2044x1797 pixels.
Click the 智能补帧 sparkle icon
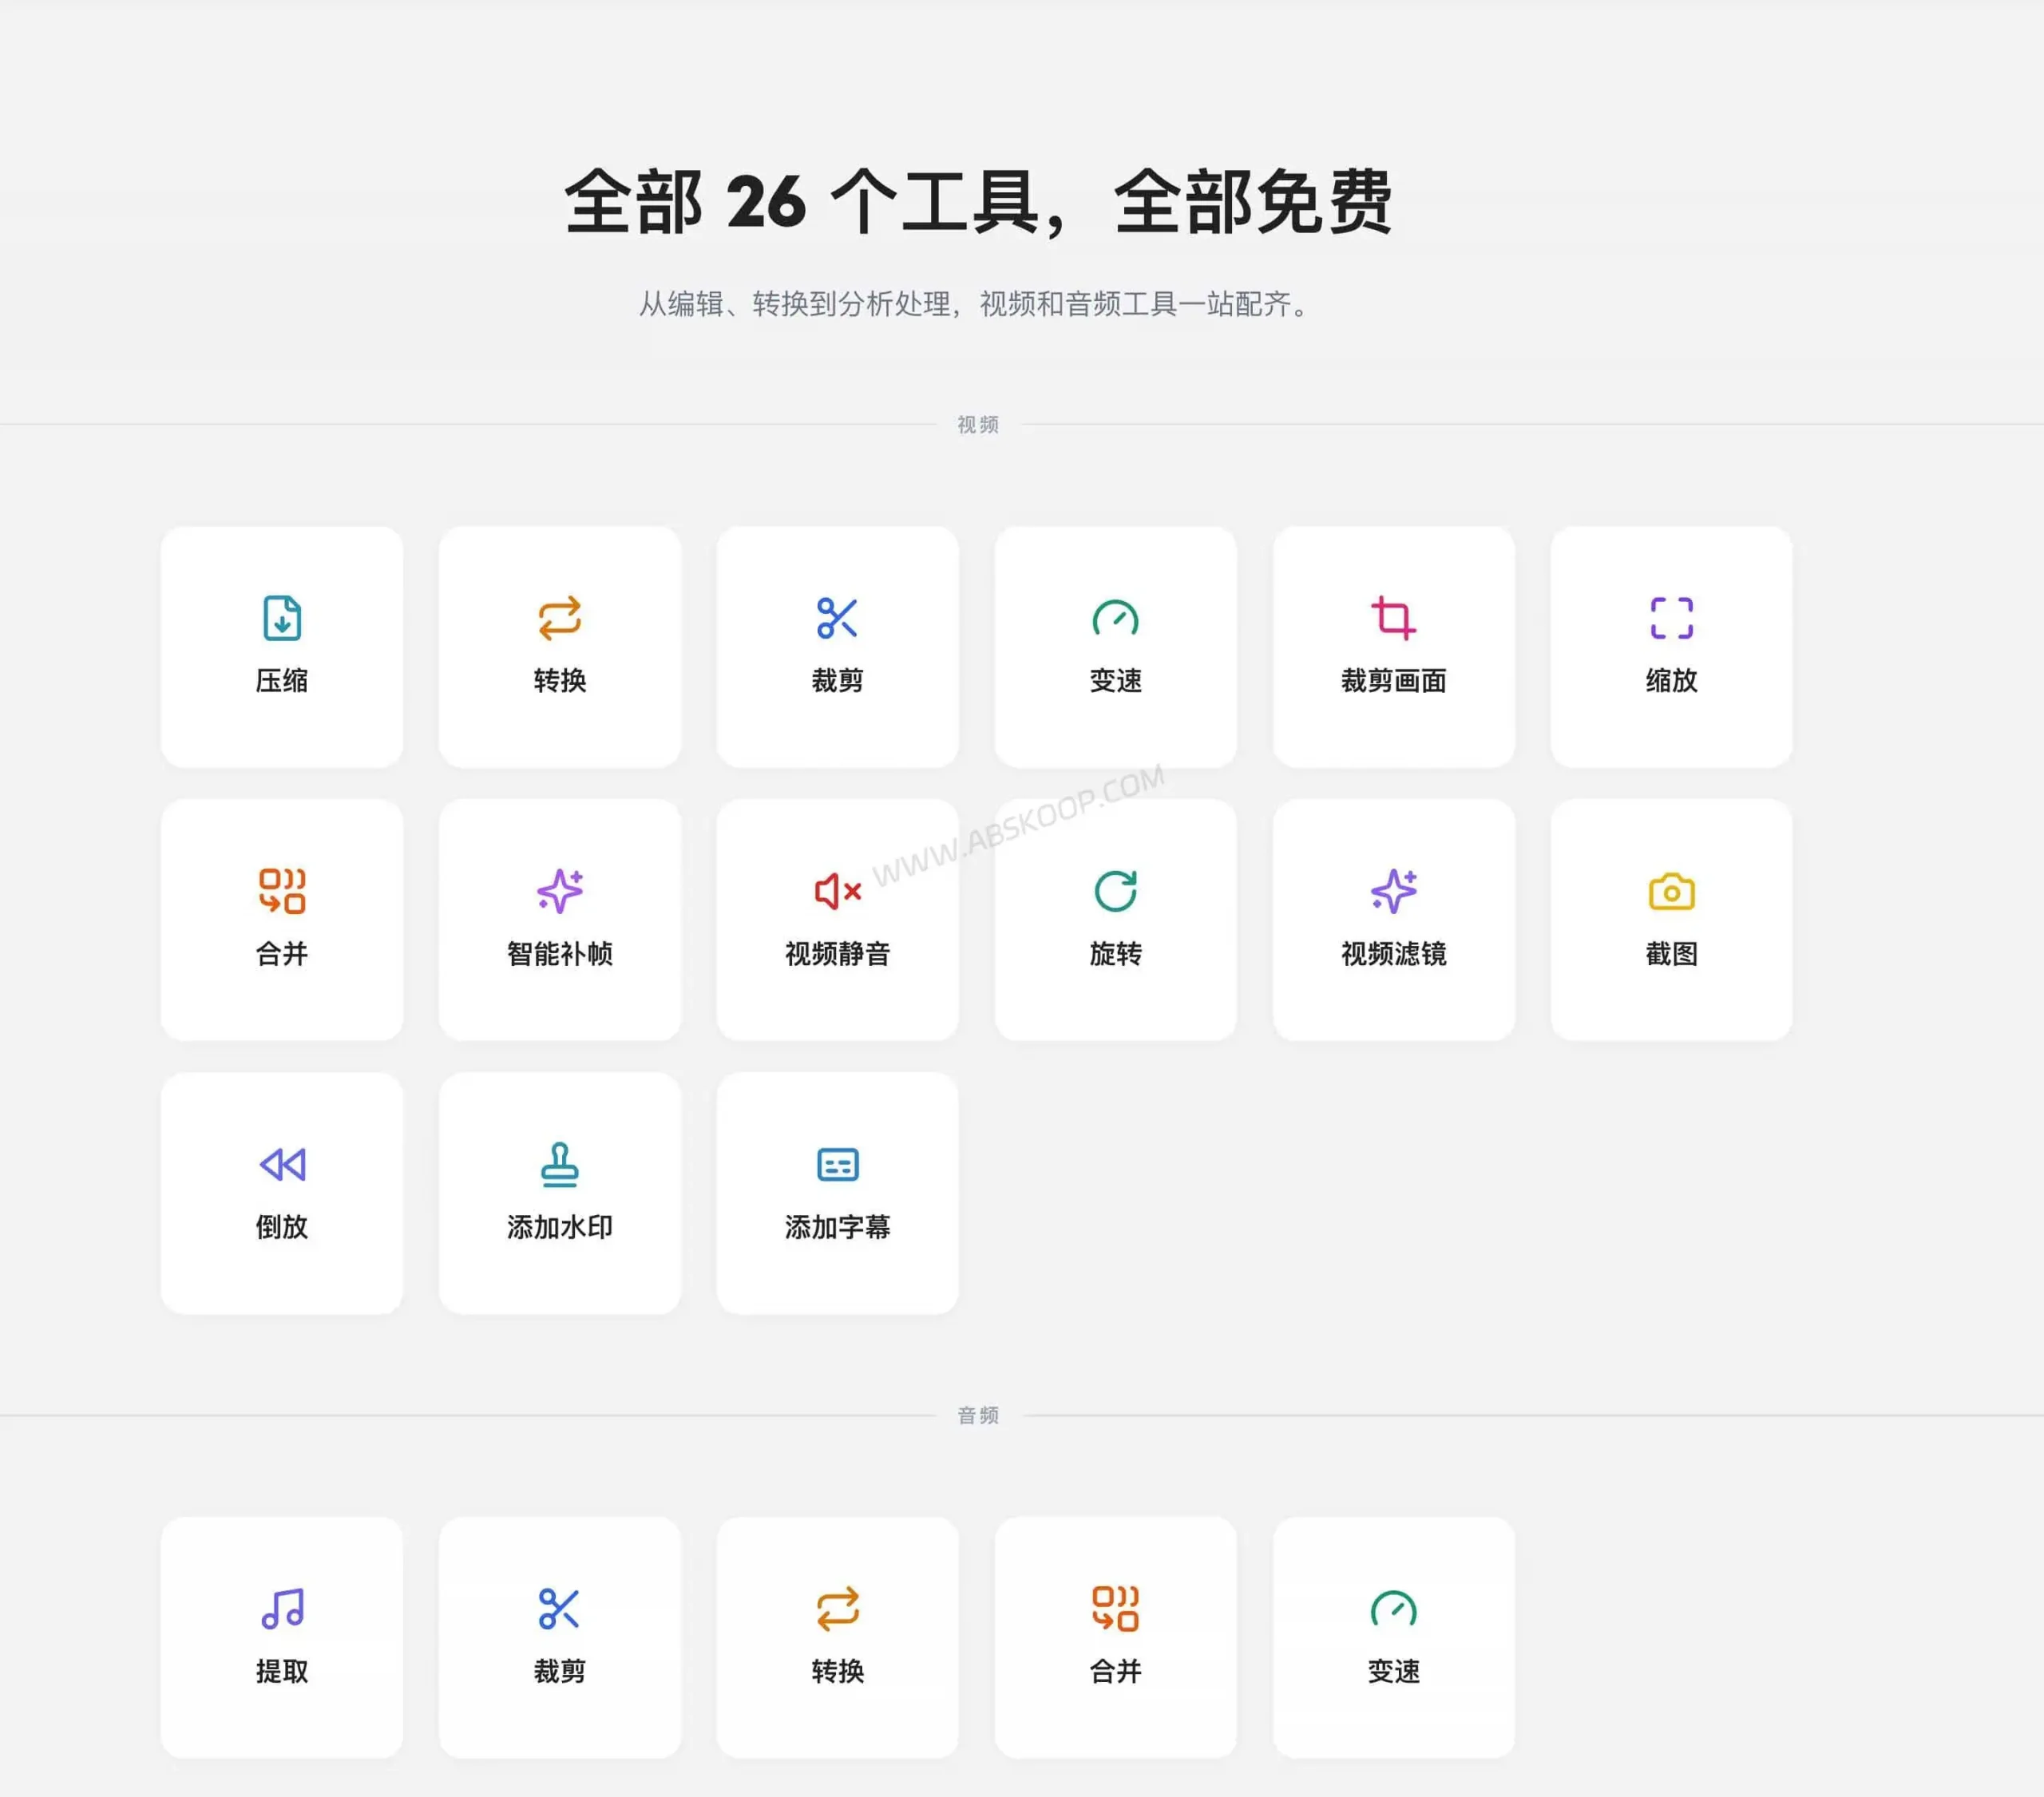coord(560,891)
